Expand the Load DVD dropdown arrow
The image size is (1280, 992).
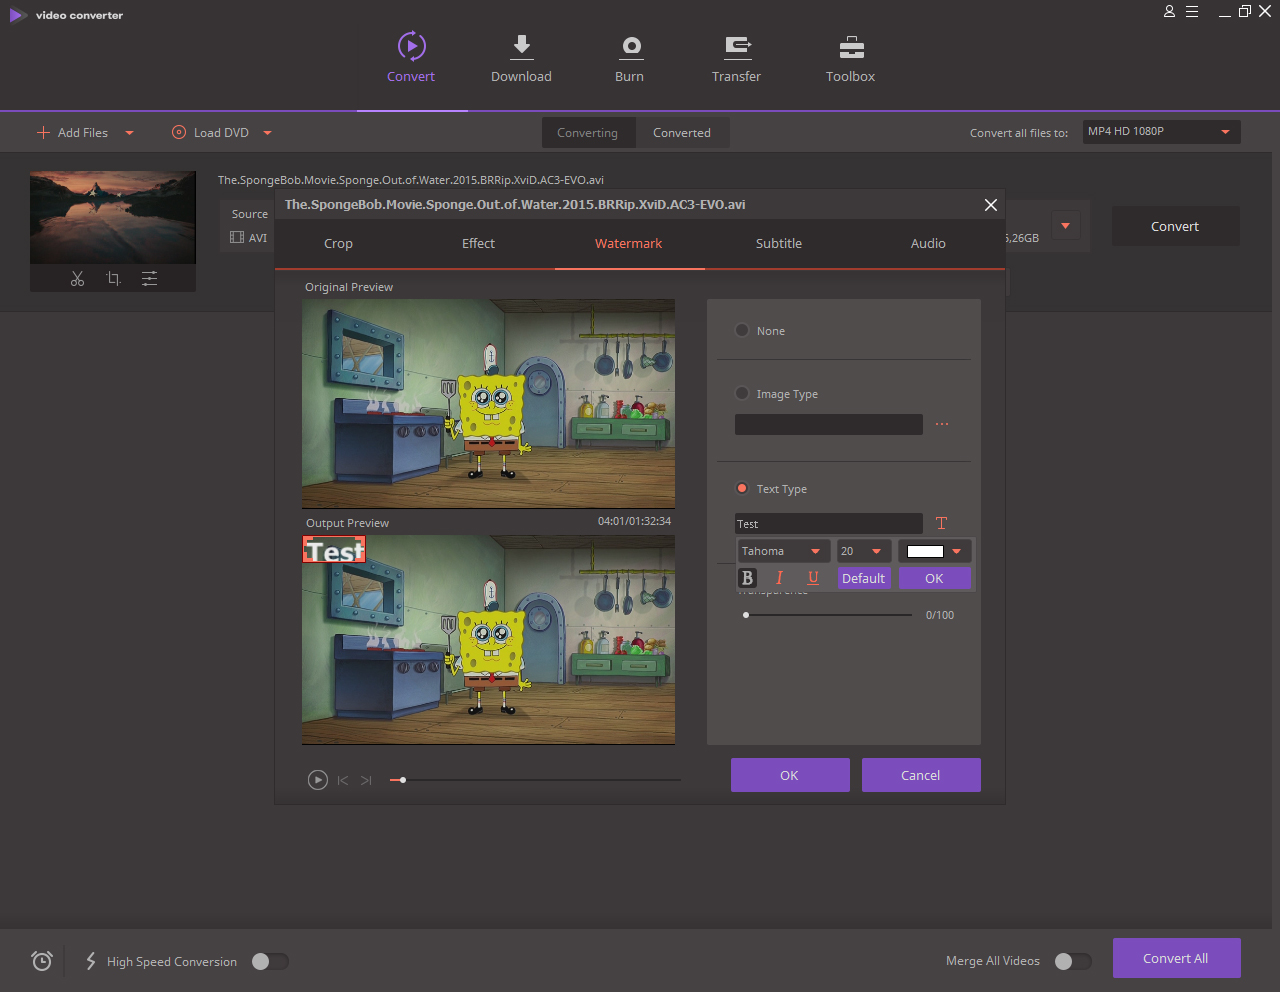[267, 133]
